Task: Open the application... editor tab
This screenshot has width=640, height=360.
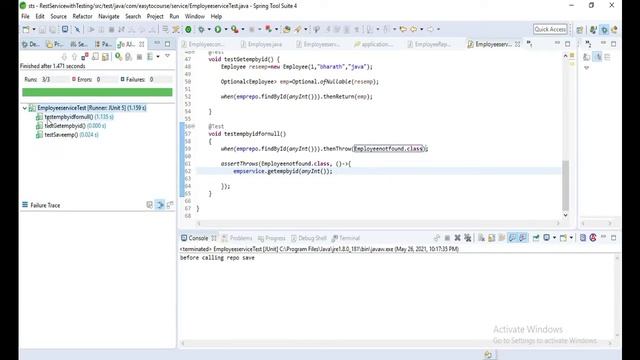Action: tap(373, 44)
